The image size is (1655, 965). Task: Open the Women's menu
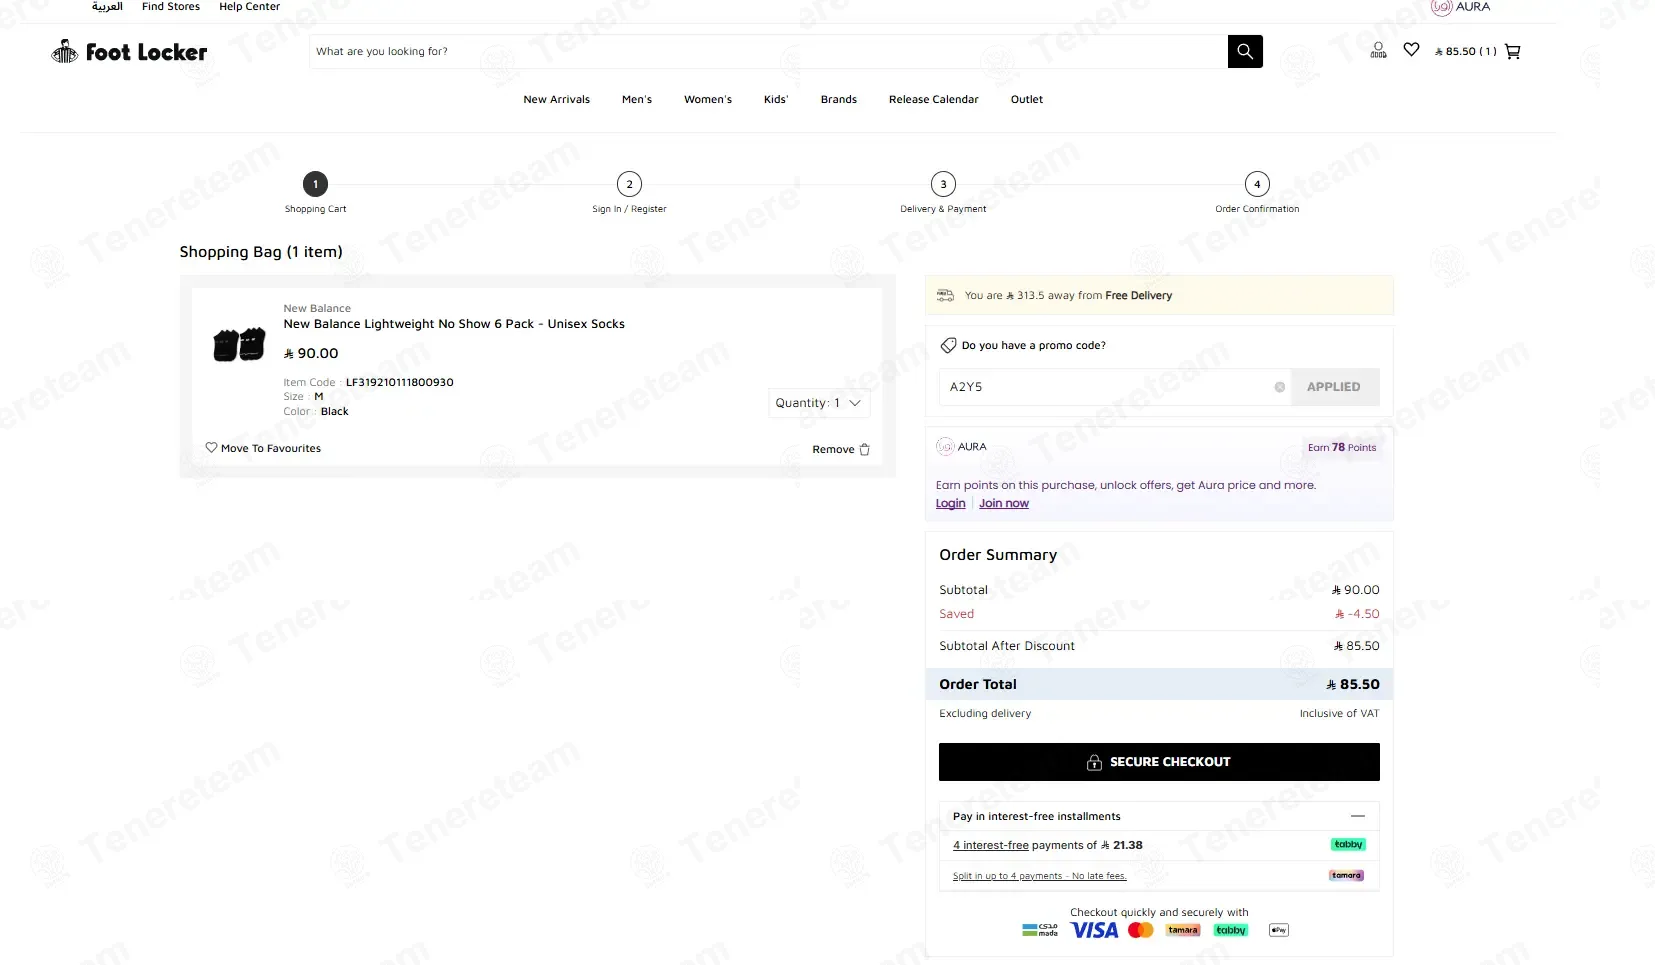tap(708, 99)
